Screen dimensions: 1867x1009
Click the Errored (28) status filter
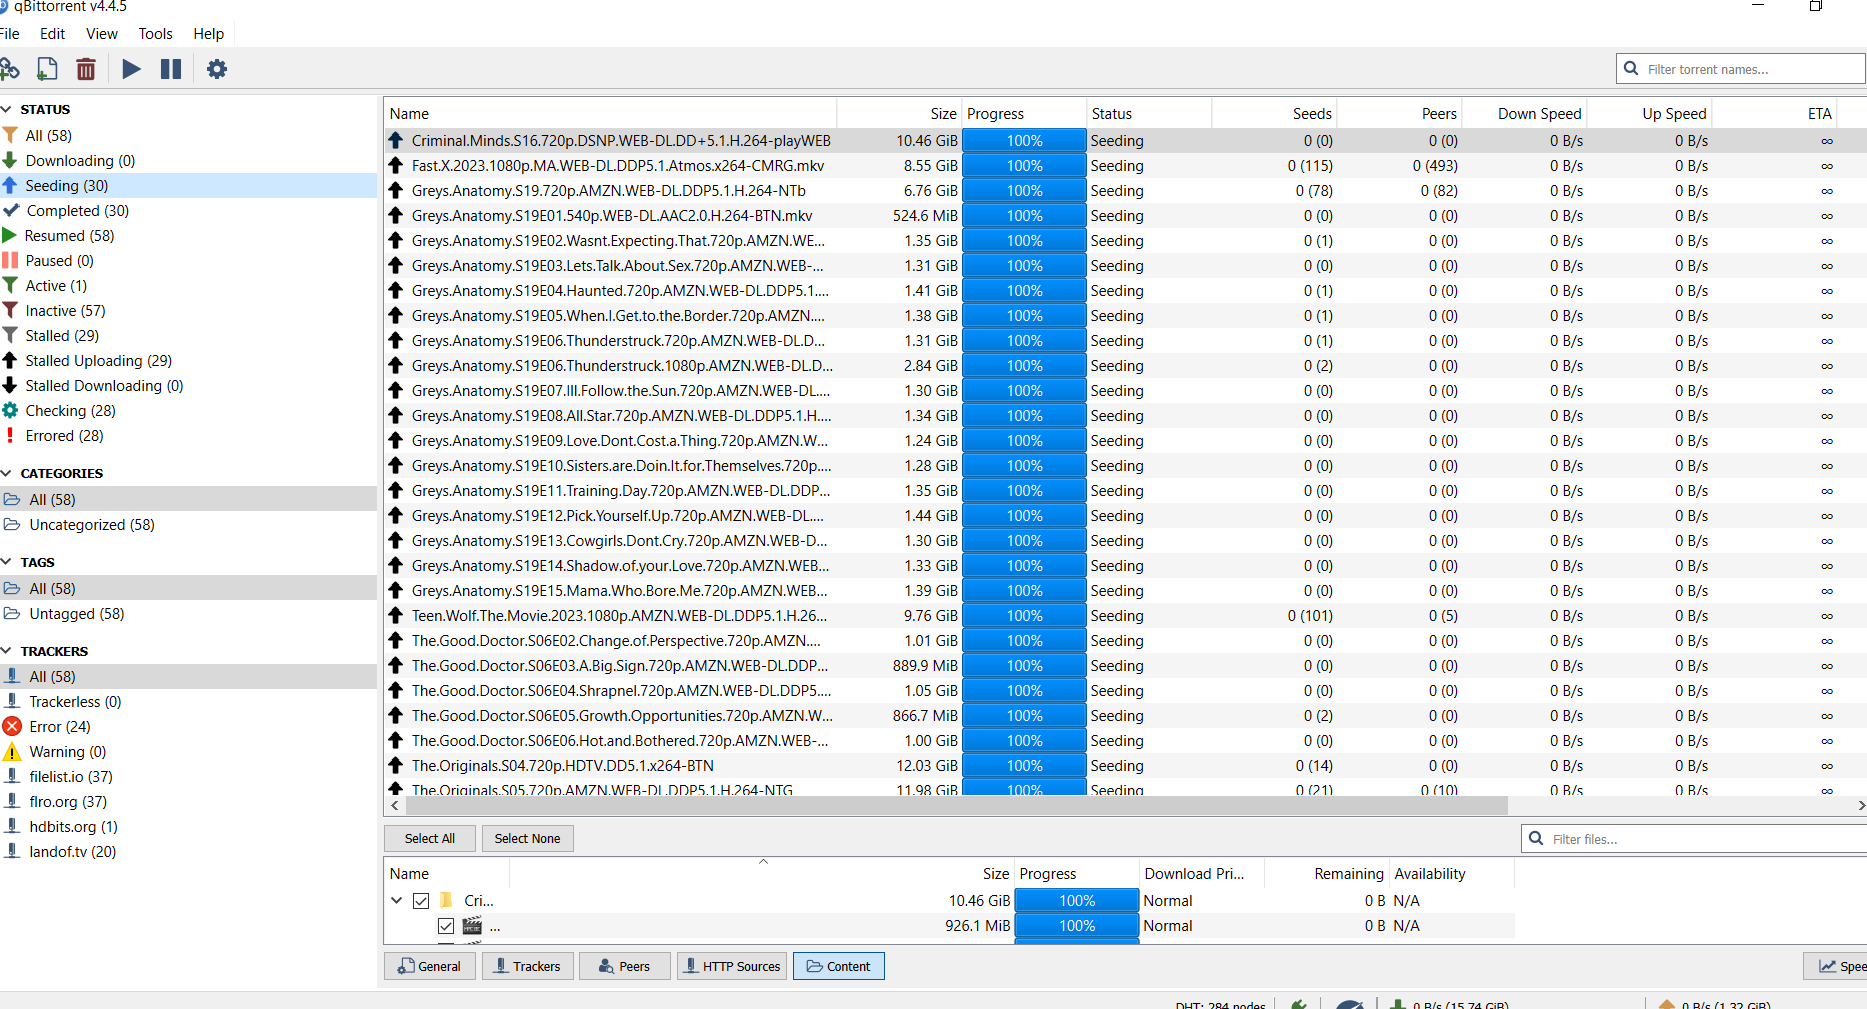click(x=64, y=436)
